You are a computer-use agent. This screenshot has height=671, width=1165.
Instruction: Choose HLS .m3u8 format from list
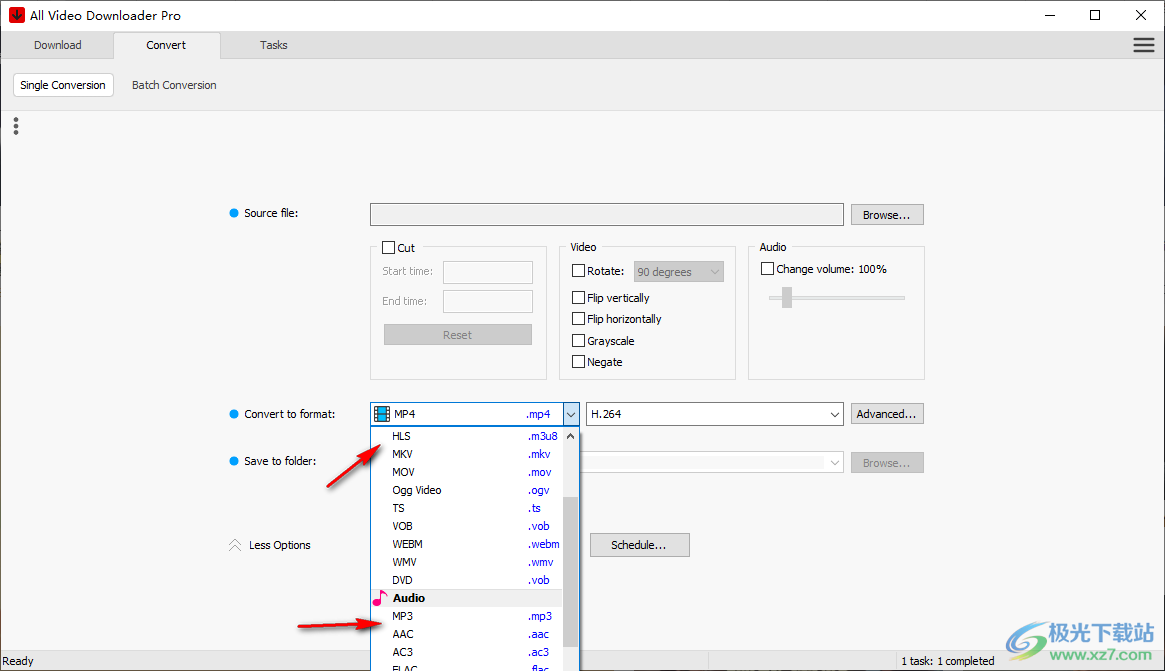(x=467, y=436)
